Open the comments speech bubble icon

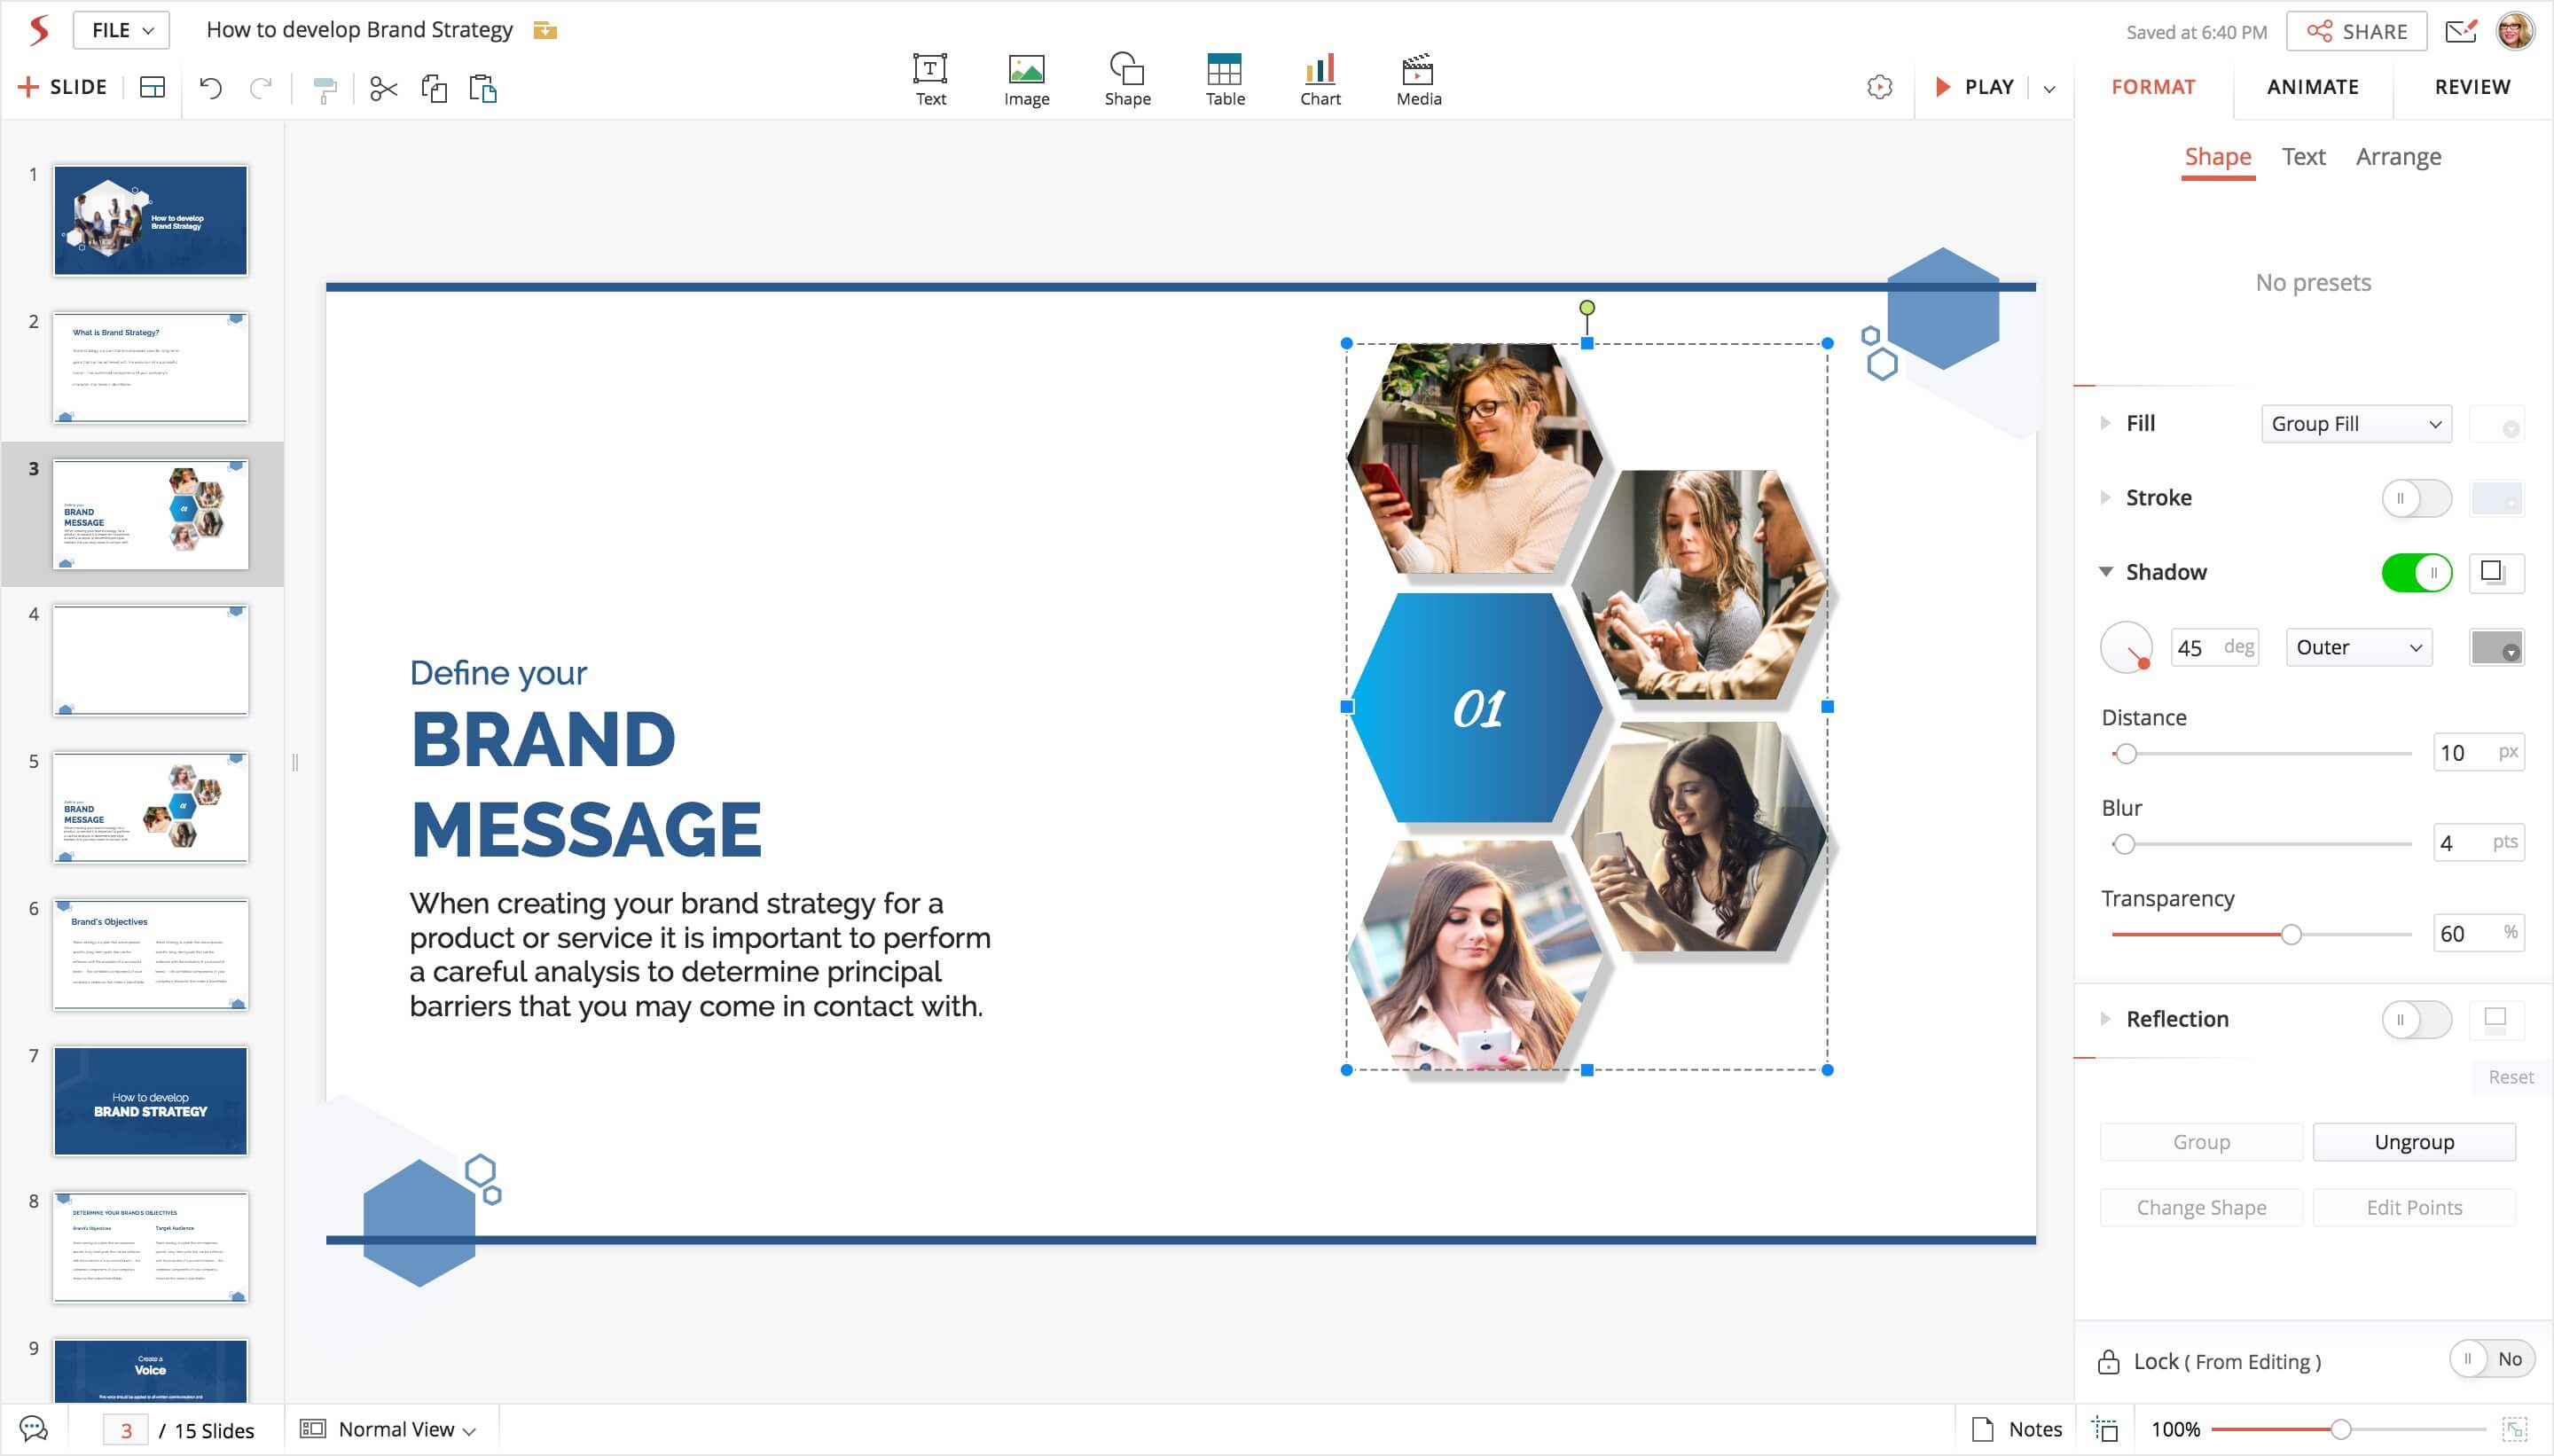(33, 1429)
